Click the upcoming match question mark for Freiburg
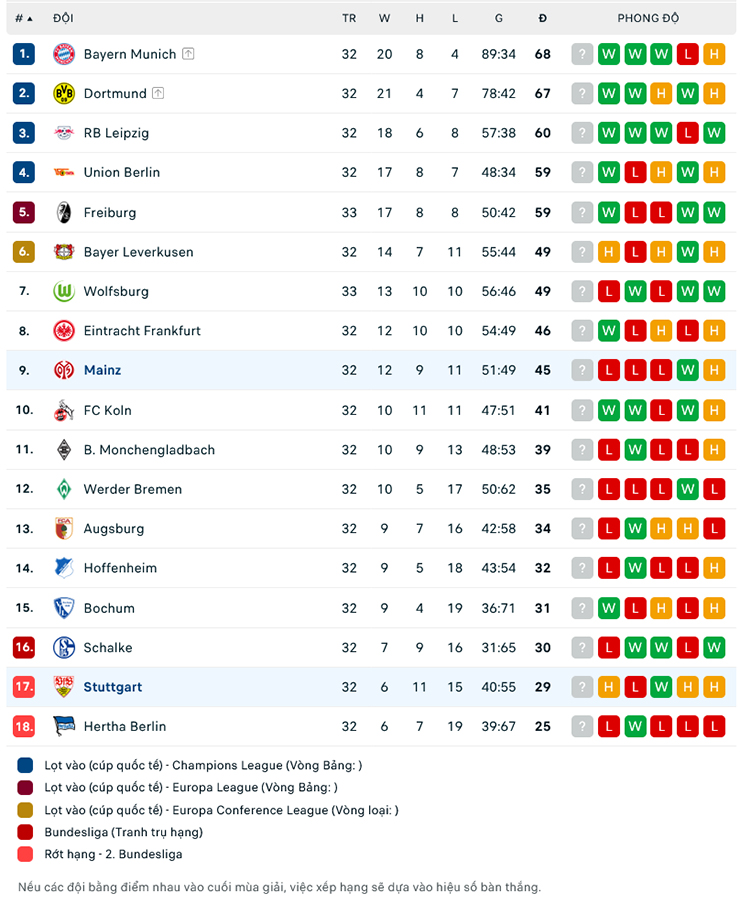 [x=582, y=213]
